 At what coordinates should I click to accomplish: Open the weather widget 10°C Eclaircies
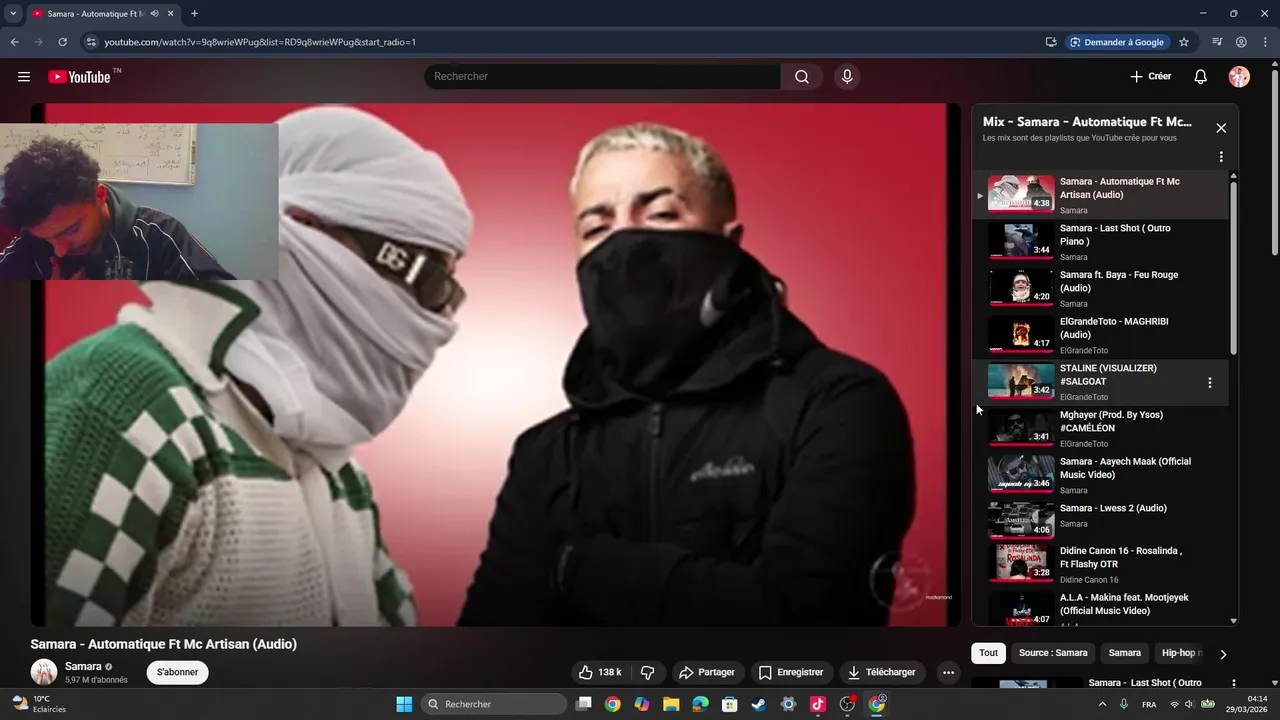click(x=39, y=704)
